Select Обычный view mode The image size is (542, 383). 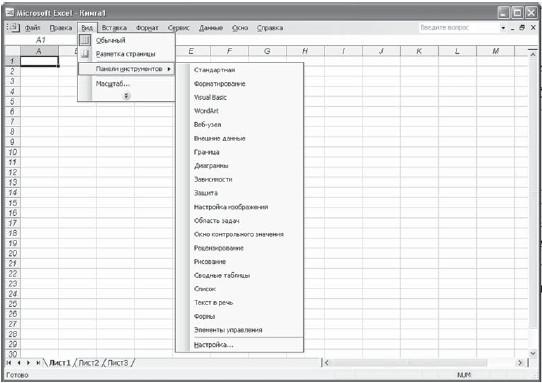point(127,40)
